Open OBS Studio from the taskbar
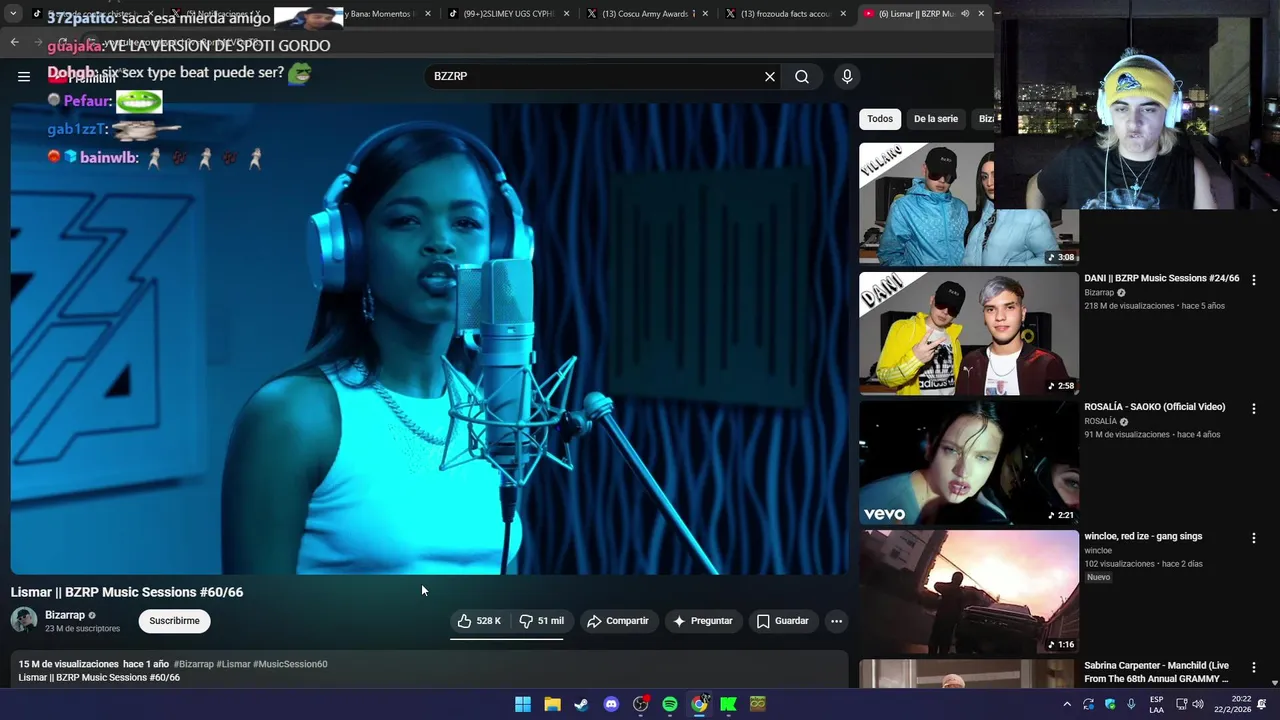Image resolution: width=1280 pixels, height=720 pixels. click(640, 704)
